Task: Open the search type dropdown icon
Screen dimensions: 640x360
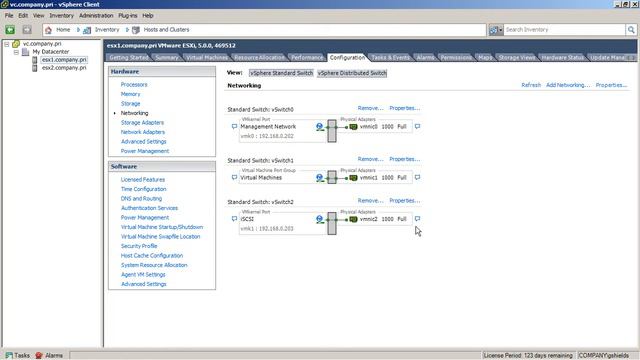Action: (x=496, y=30)
